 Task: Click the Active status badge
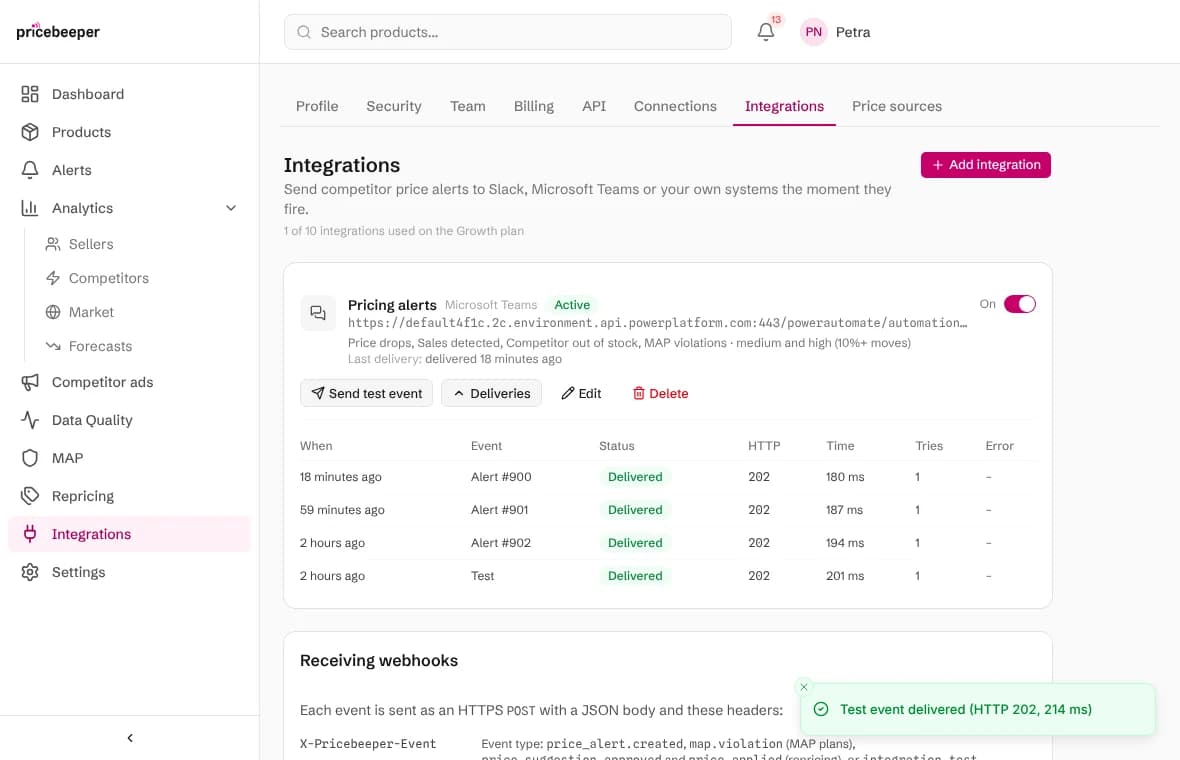pos(572,305)
